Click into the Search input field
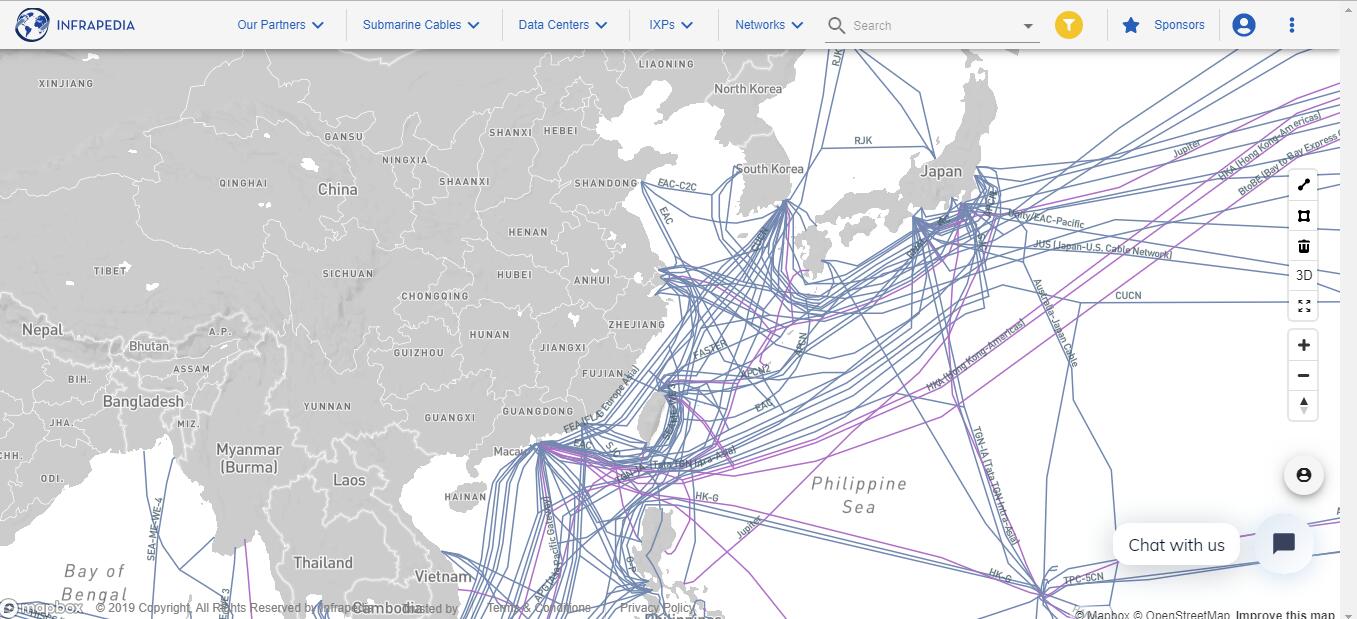Screen dimensions: 1357x619 930,26
